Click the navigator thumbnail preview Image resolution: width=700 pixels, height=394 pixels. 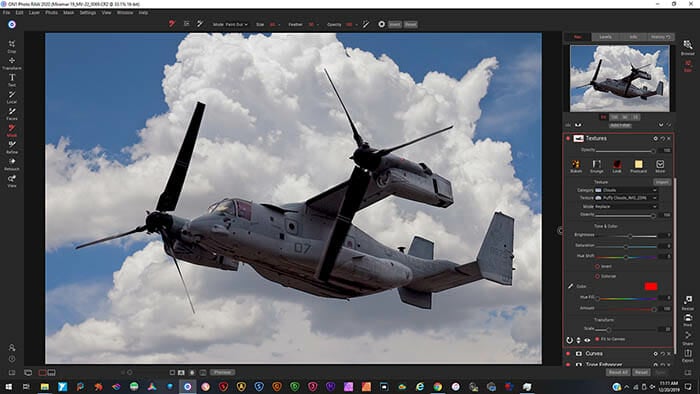(620, 79)
